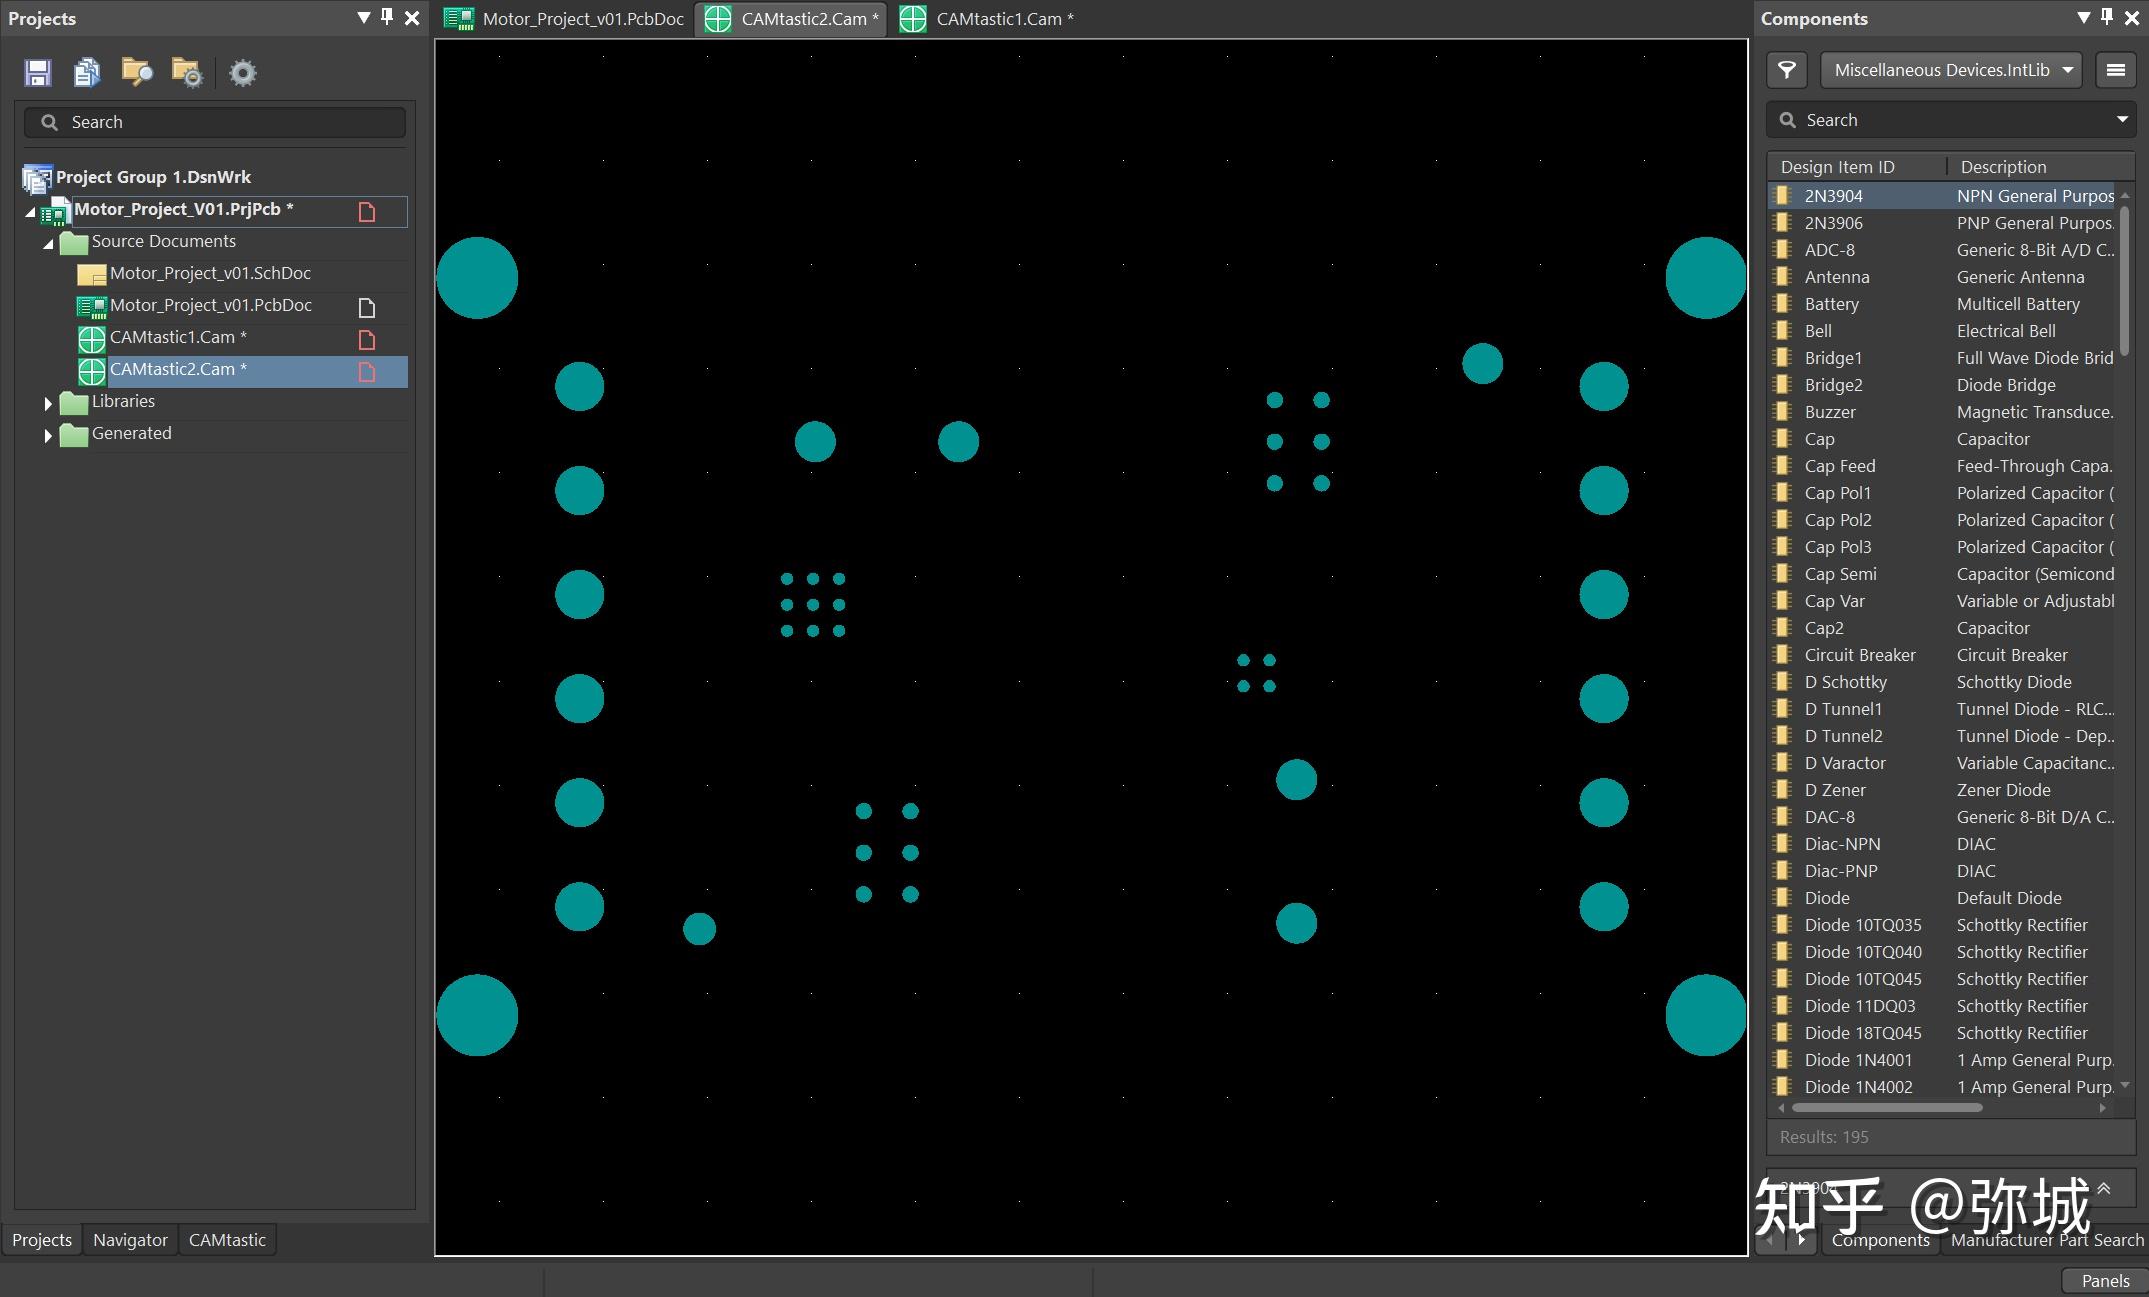Open Manufacturer Part Search tab
This screenshot has width=2149, height=1297.
click(x=2046, y=1240)
